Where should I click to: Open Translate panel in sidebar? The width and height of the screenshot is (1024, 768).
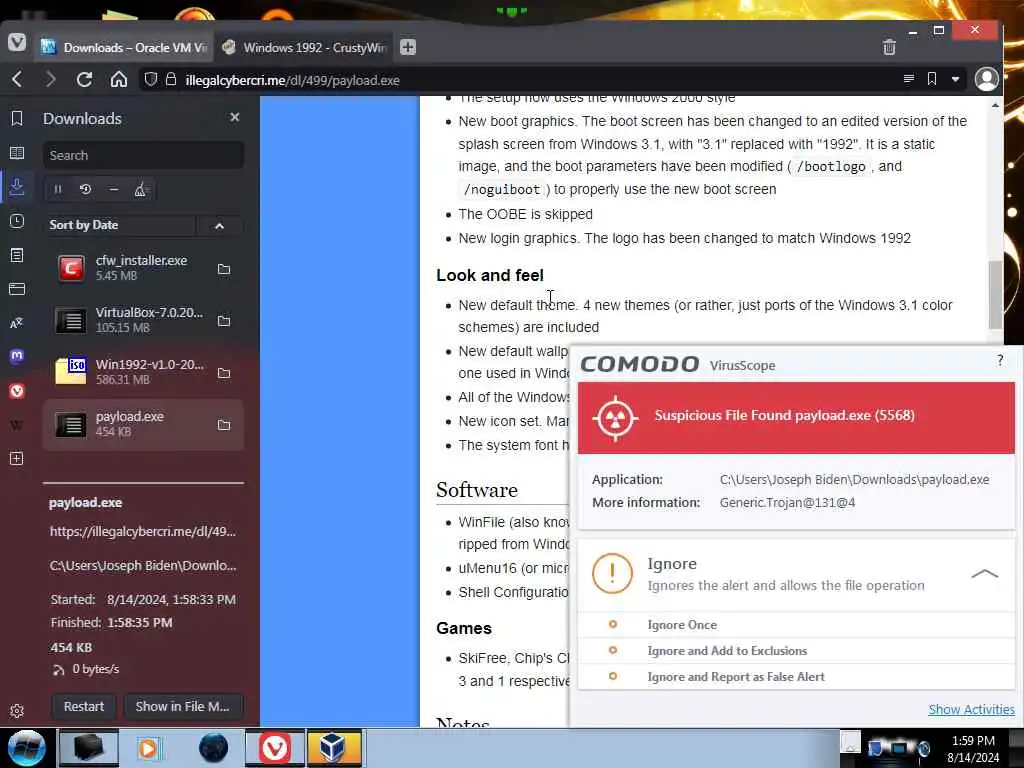coord(17,323)
